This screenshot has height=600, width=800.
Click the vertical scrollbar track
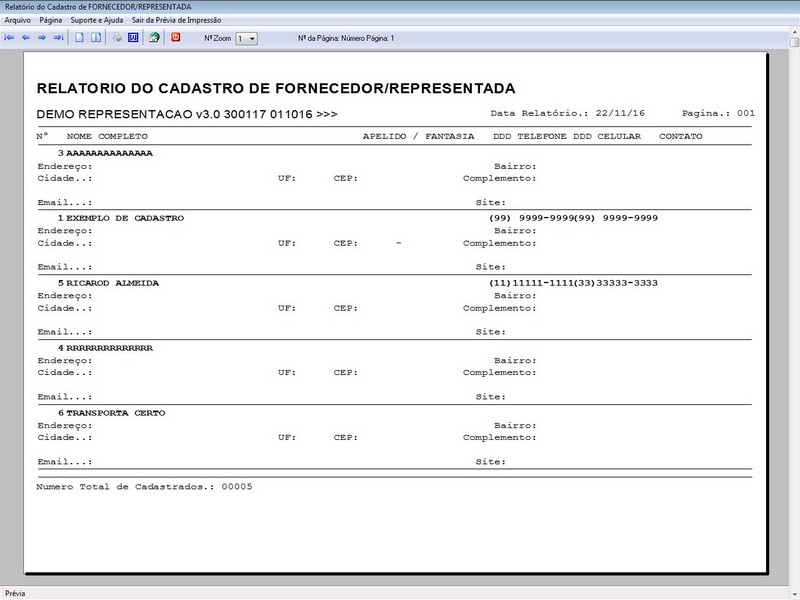[793, 300]
